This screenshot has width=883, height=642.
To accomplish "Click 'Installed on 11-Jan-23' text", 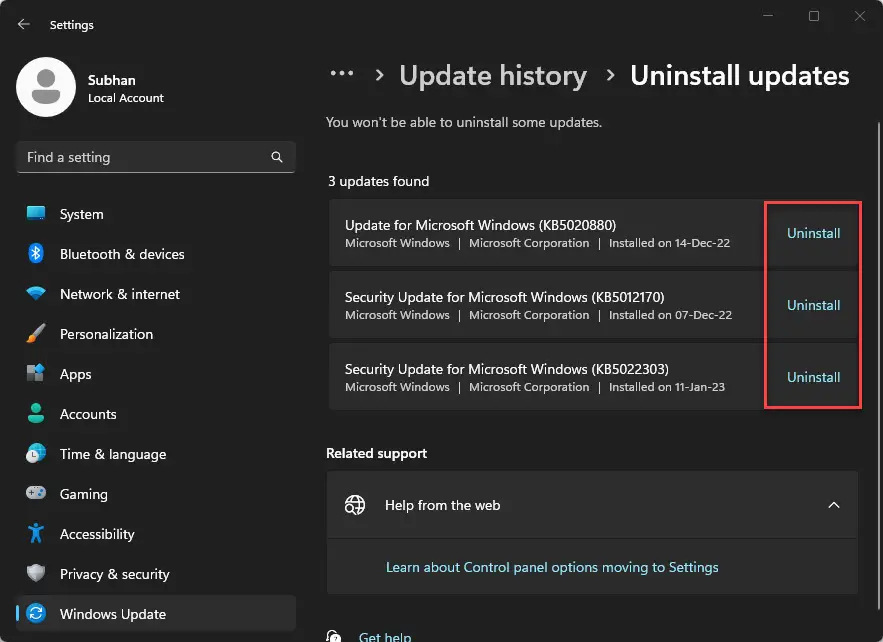I will pos(667,387).
